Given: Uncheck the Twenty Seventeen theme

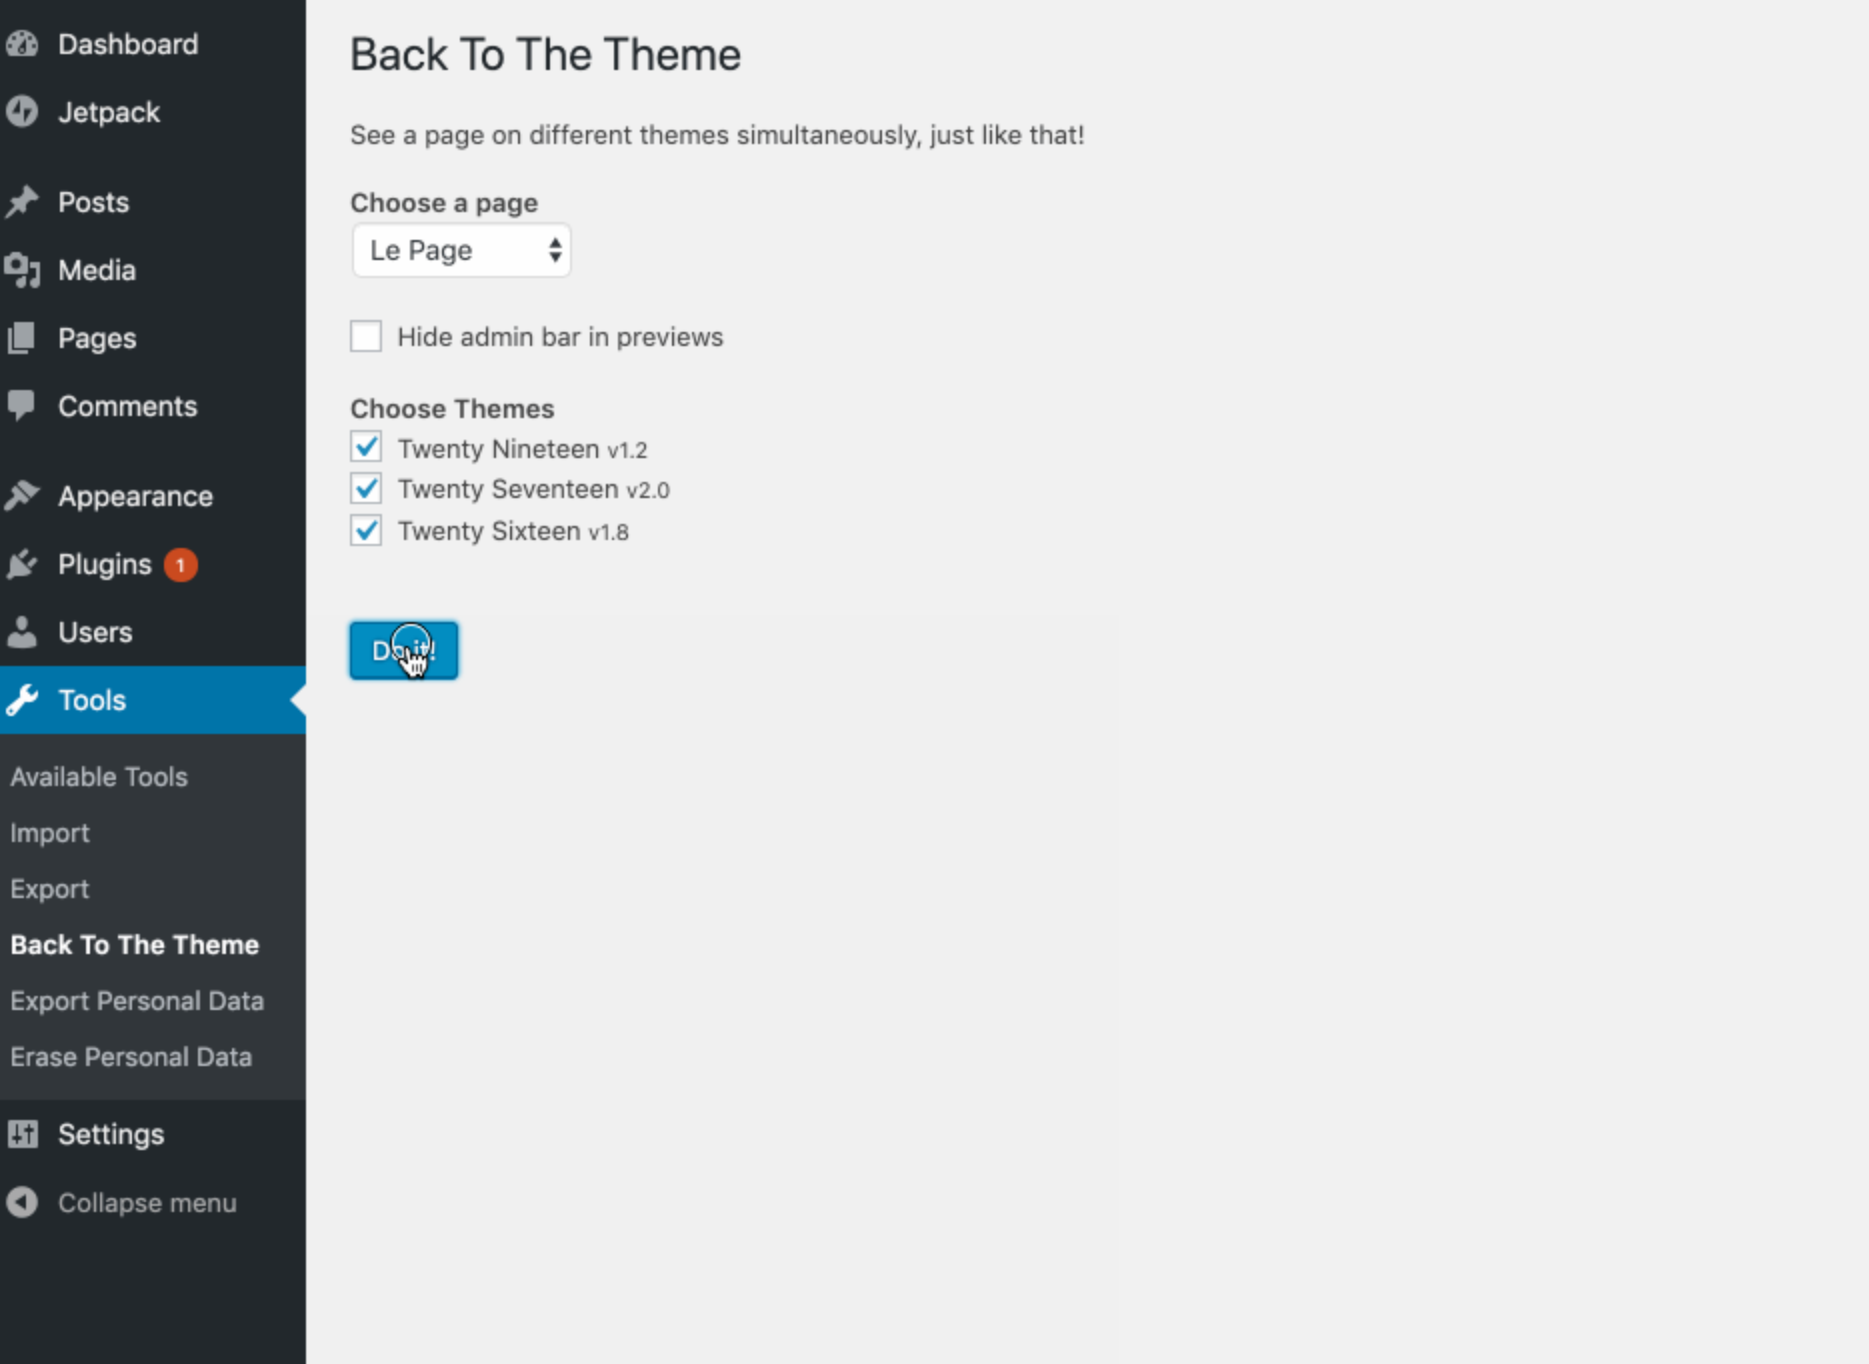Looking at the screenshot, I should point(366,488).
